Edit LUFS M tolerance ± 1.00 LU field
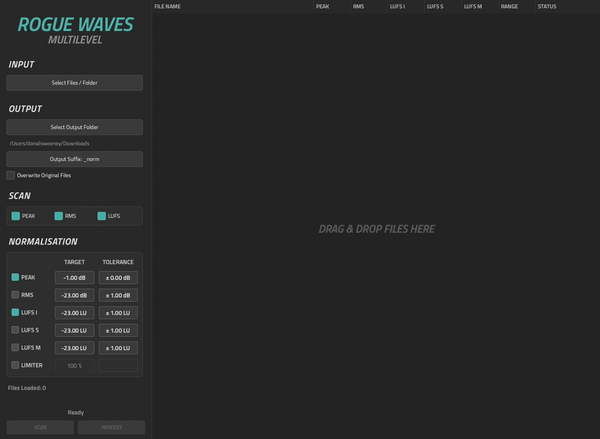This screenshot has height=439, width=600. tap(118, 348)
